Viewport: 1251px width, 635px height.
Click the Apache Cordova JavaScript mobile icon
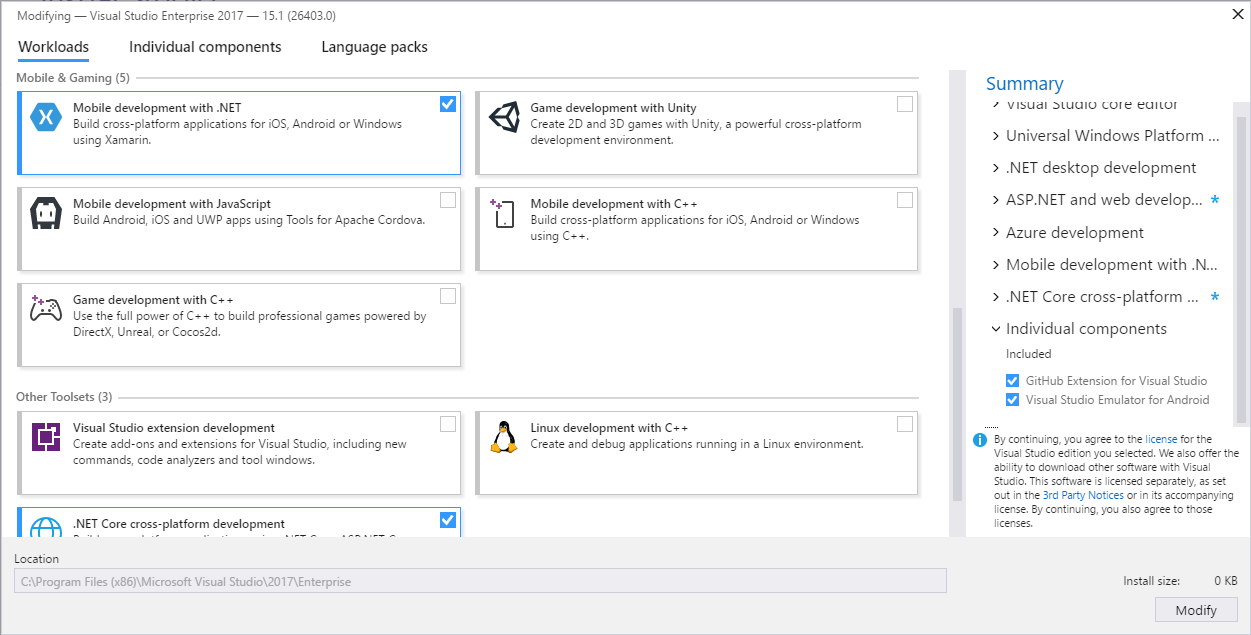click(46, 213)
